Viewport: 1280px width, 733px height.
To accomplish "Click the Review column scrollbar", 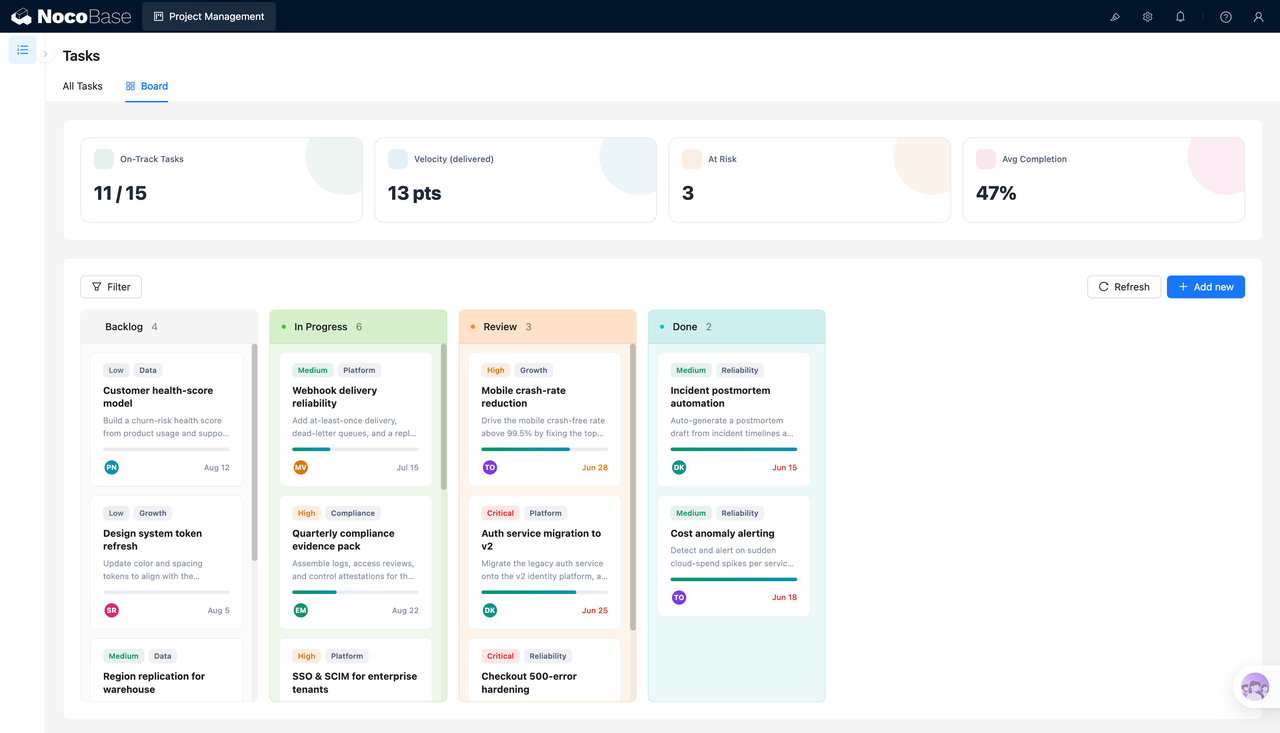I will point(632,487).
